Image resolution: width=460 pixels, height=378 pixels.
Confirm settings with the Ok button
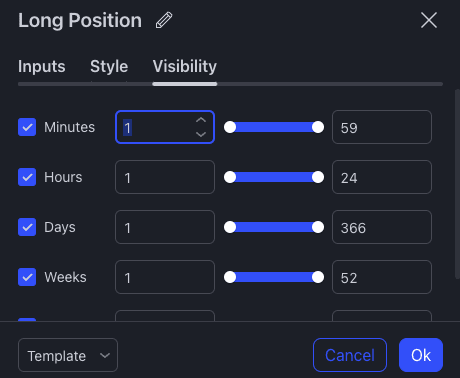(421, 355)
